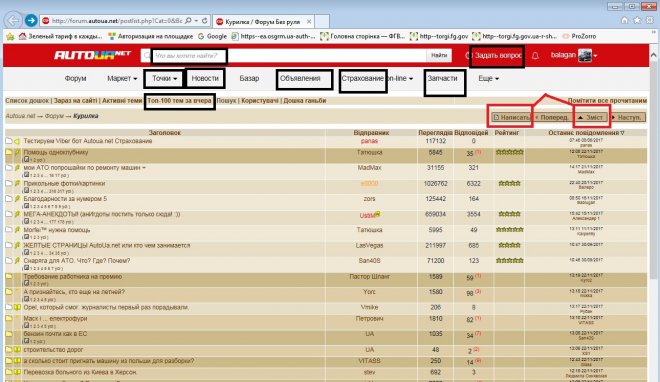
Task: Click the address bar search magnifier icon
Action: [189, 21]
